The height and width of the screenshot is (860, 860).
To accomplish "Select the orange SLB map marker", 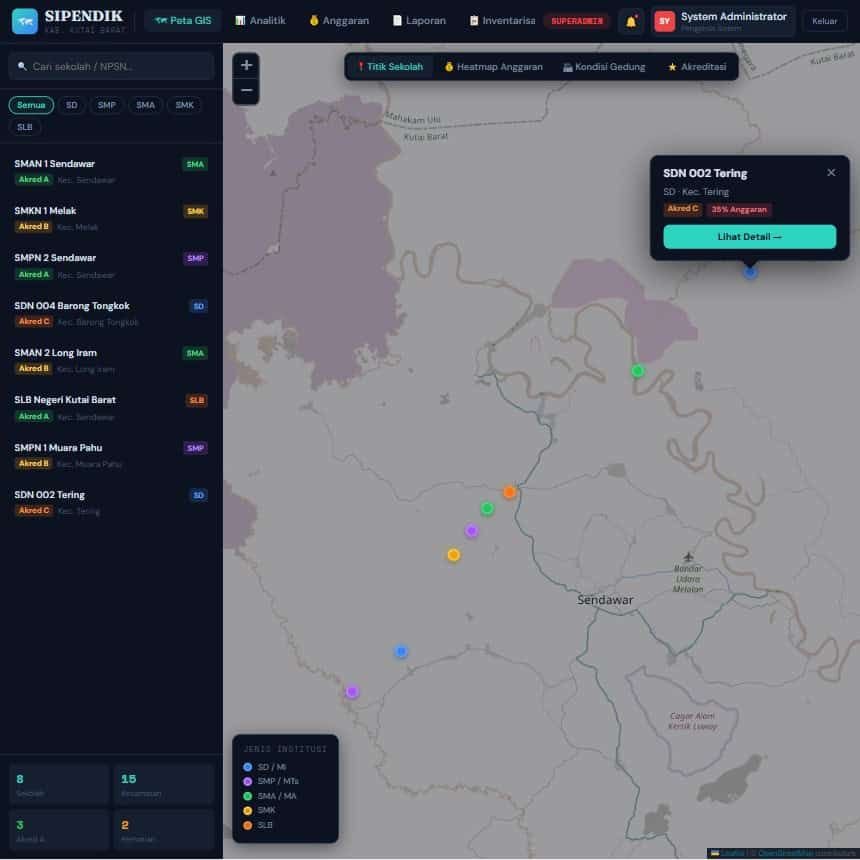I will click(509, 492).
